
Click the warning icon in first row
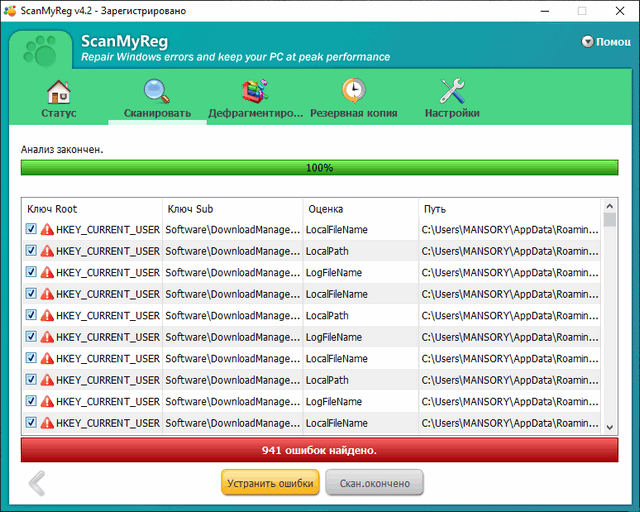pos(47,230)
